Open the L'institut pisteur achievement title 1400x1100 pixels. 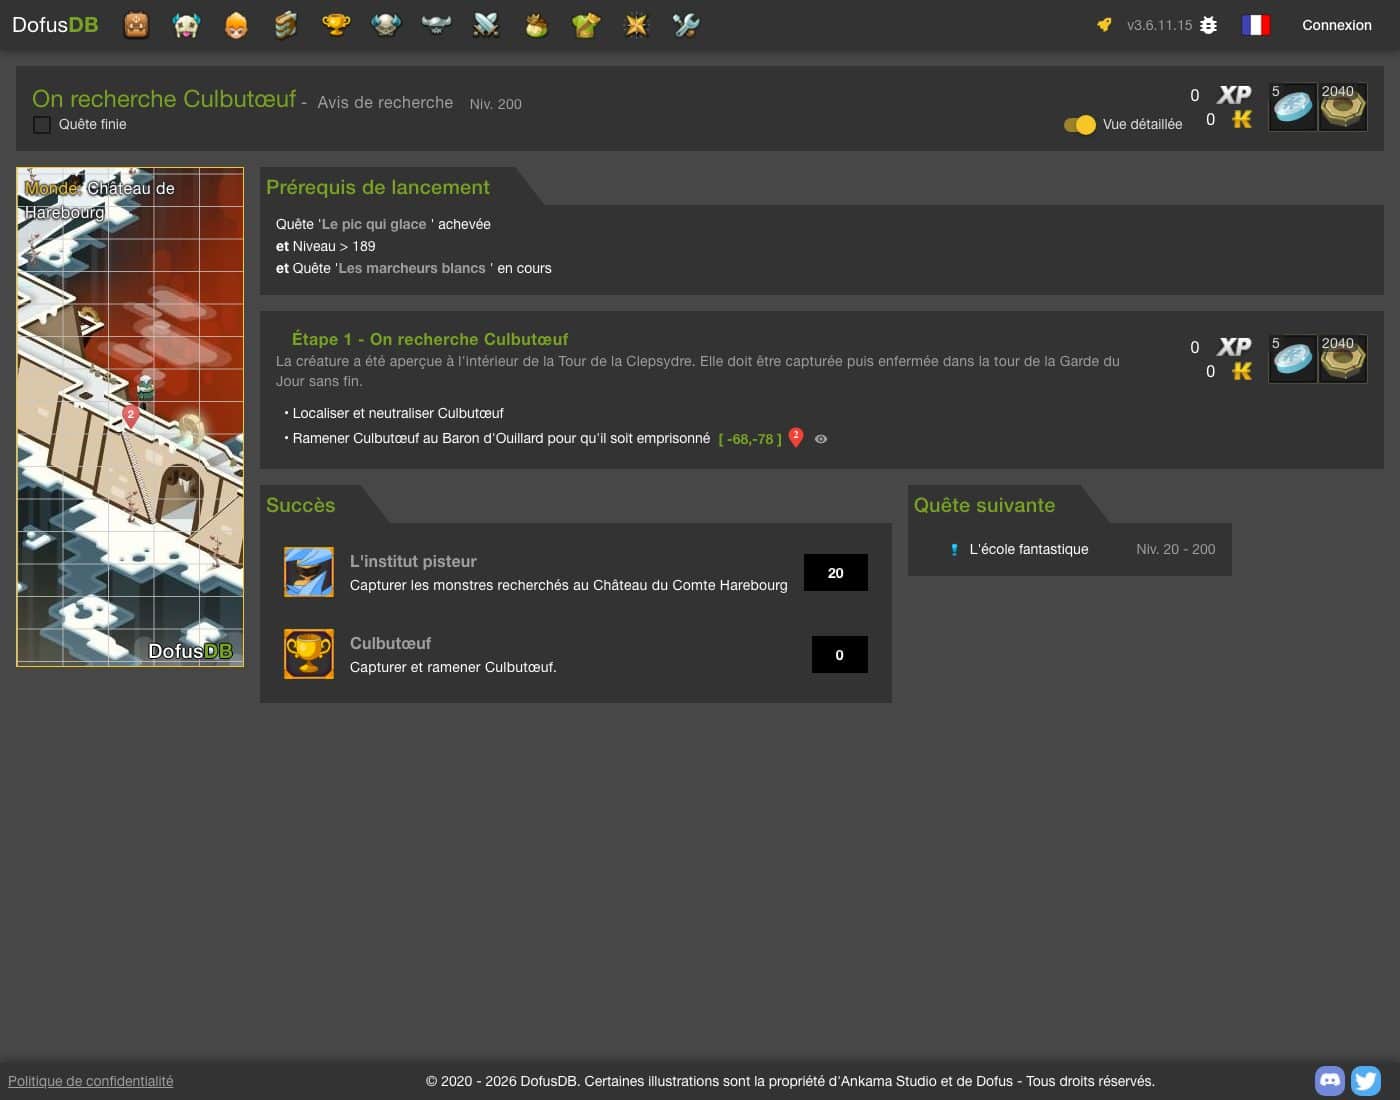tap(413, 561)
